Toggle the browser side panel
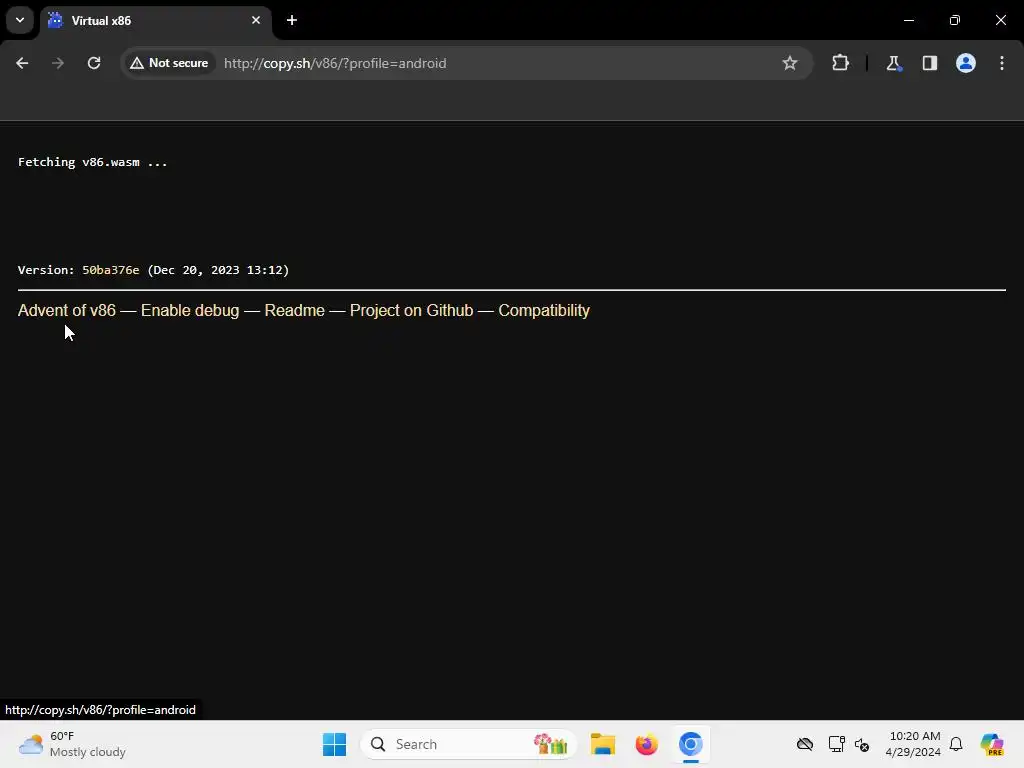The width and height of the screenshot is (1024, 768). (x=929, y=63)
